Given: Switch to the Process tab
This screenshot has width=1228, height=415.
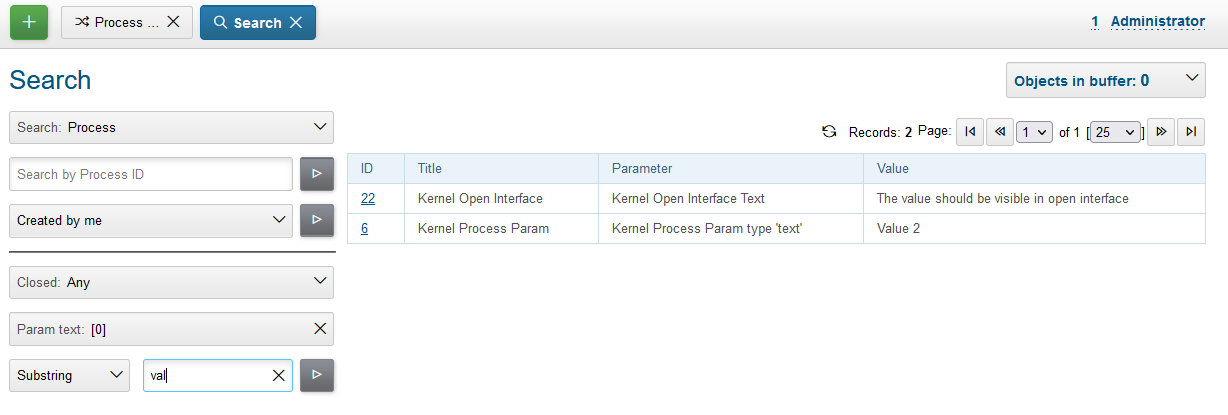Looking at the screenshot, I should pyautogui.click(x=116, y=22).
